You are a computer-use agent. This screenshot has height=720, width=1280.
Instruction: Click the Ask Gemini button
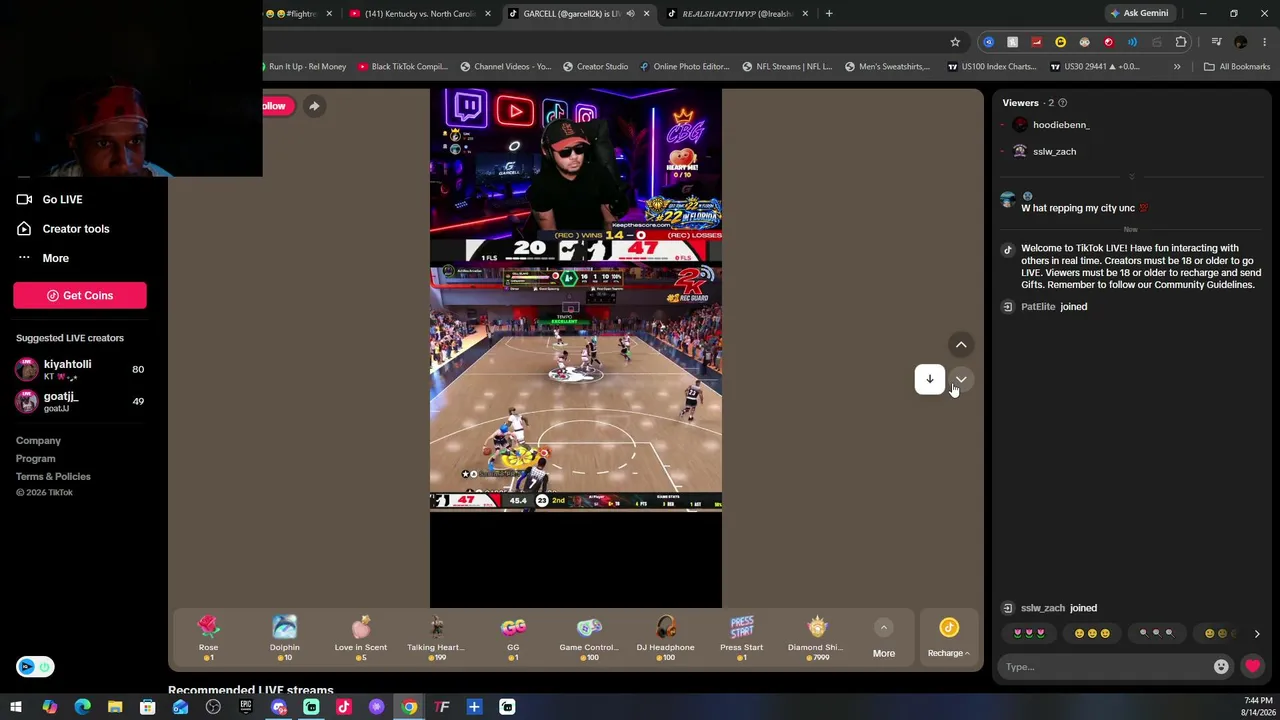(1138, 14)
